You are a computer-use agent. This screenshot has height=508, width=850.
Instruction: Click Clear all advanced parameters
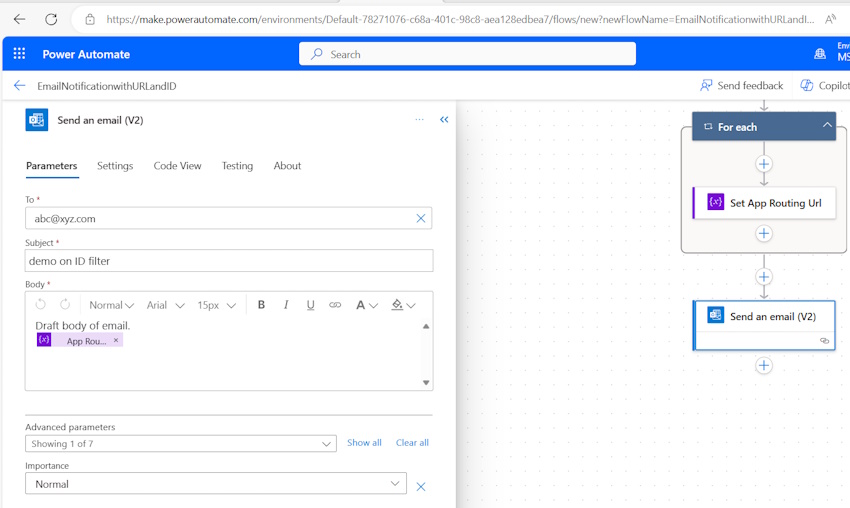tap(412, 442)
